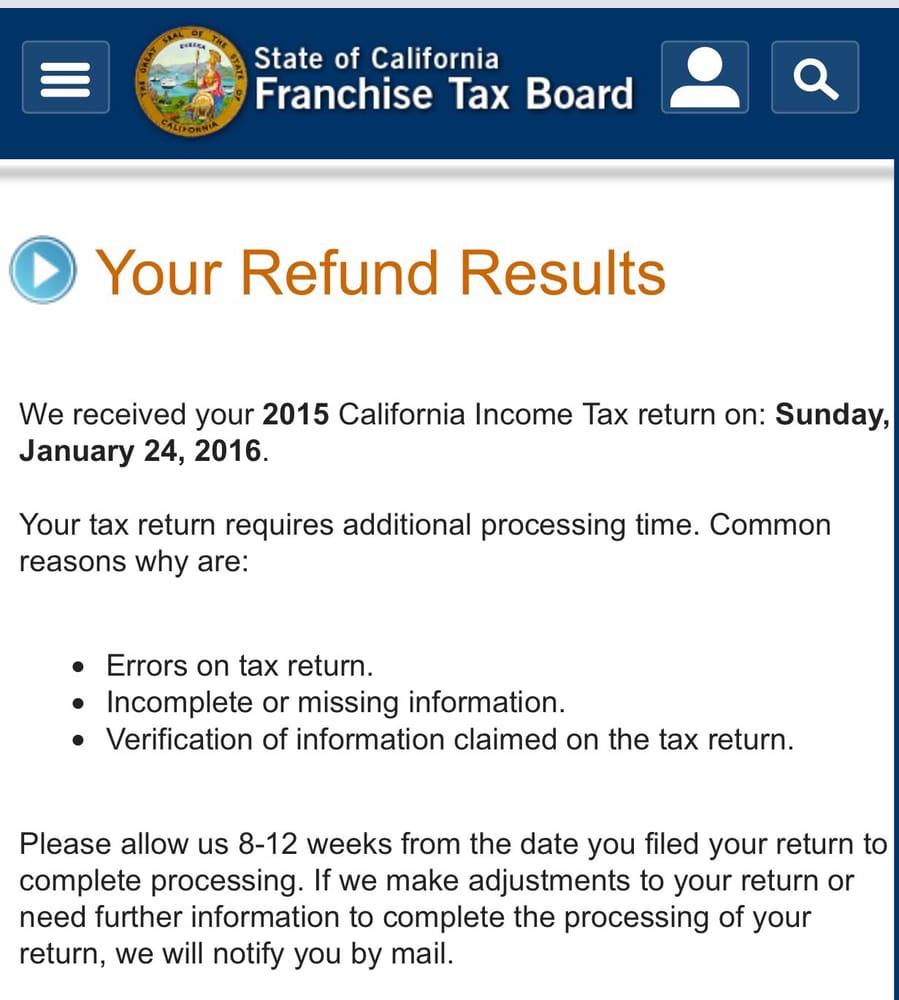Click the "Errors on tax return" bullet item
Image resolution: width=899 pixels, height=1000 pixels.
[239, 666]
